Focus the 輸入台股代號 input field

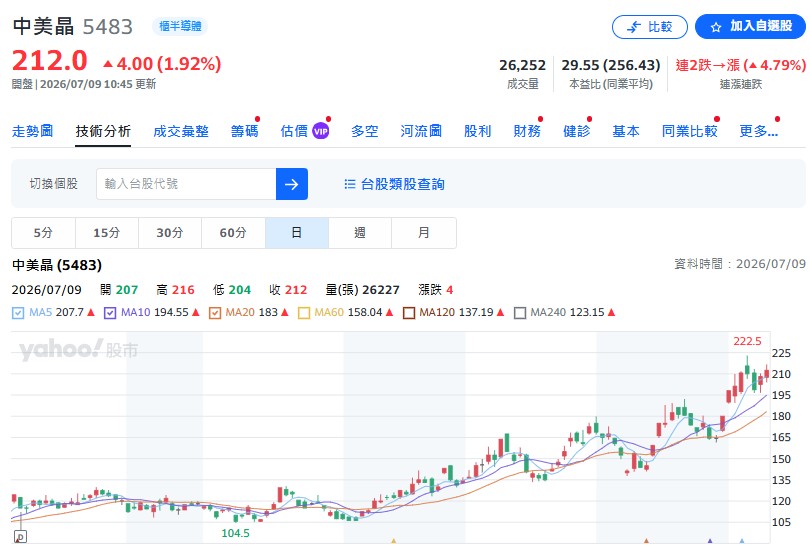click(186, 184)
